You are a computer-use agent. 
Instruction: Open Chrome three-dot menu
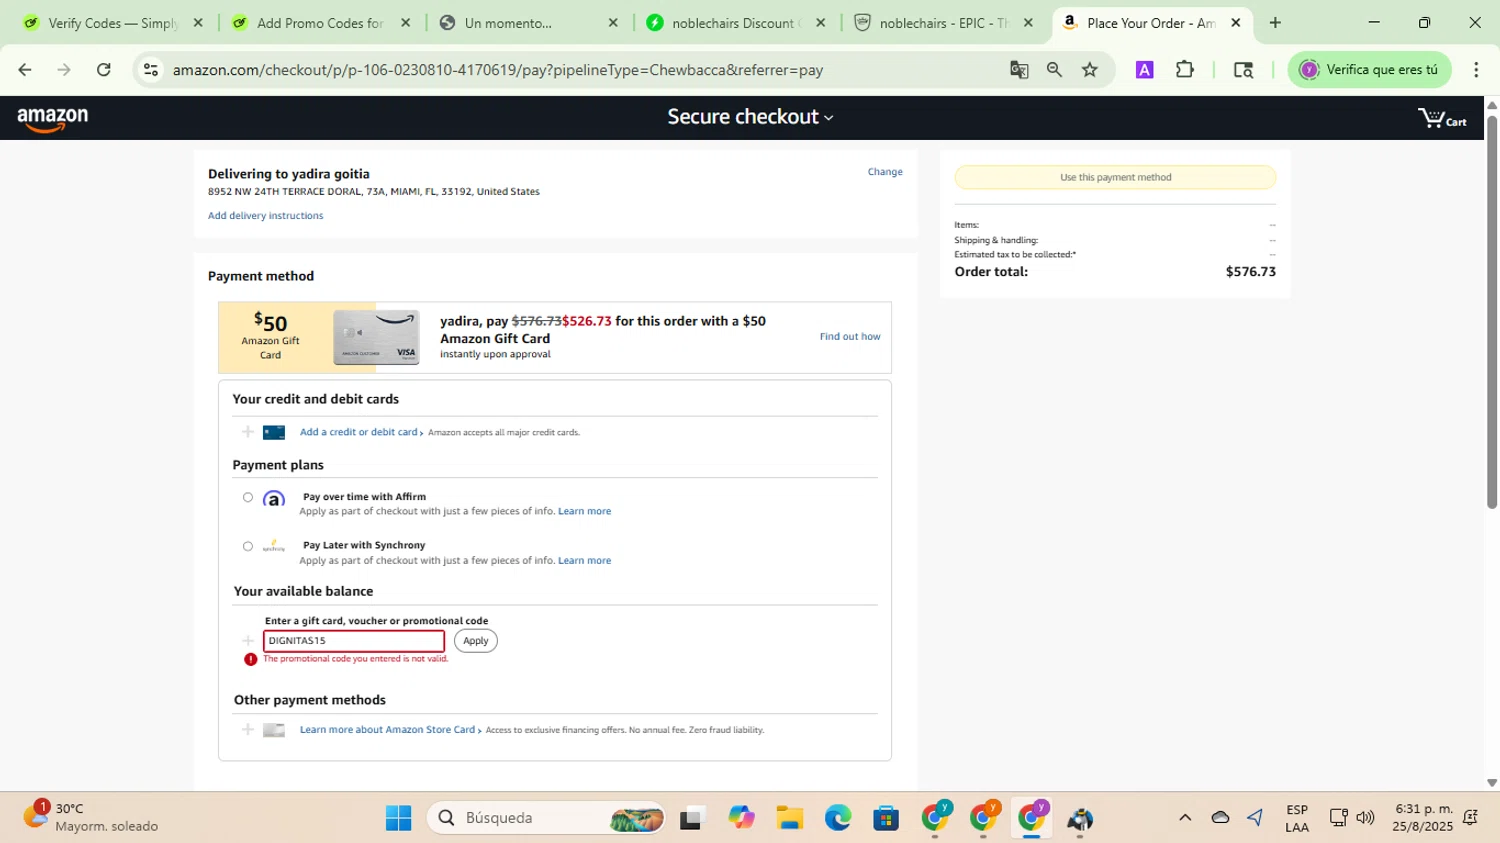click(x=1476, y=70)
